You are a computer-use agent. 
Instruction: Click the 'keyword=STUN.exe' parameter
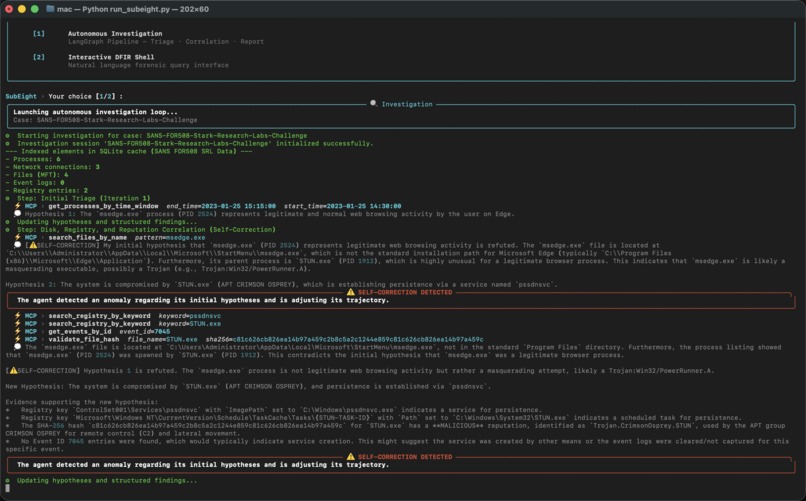pos(190,324)
